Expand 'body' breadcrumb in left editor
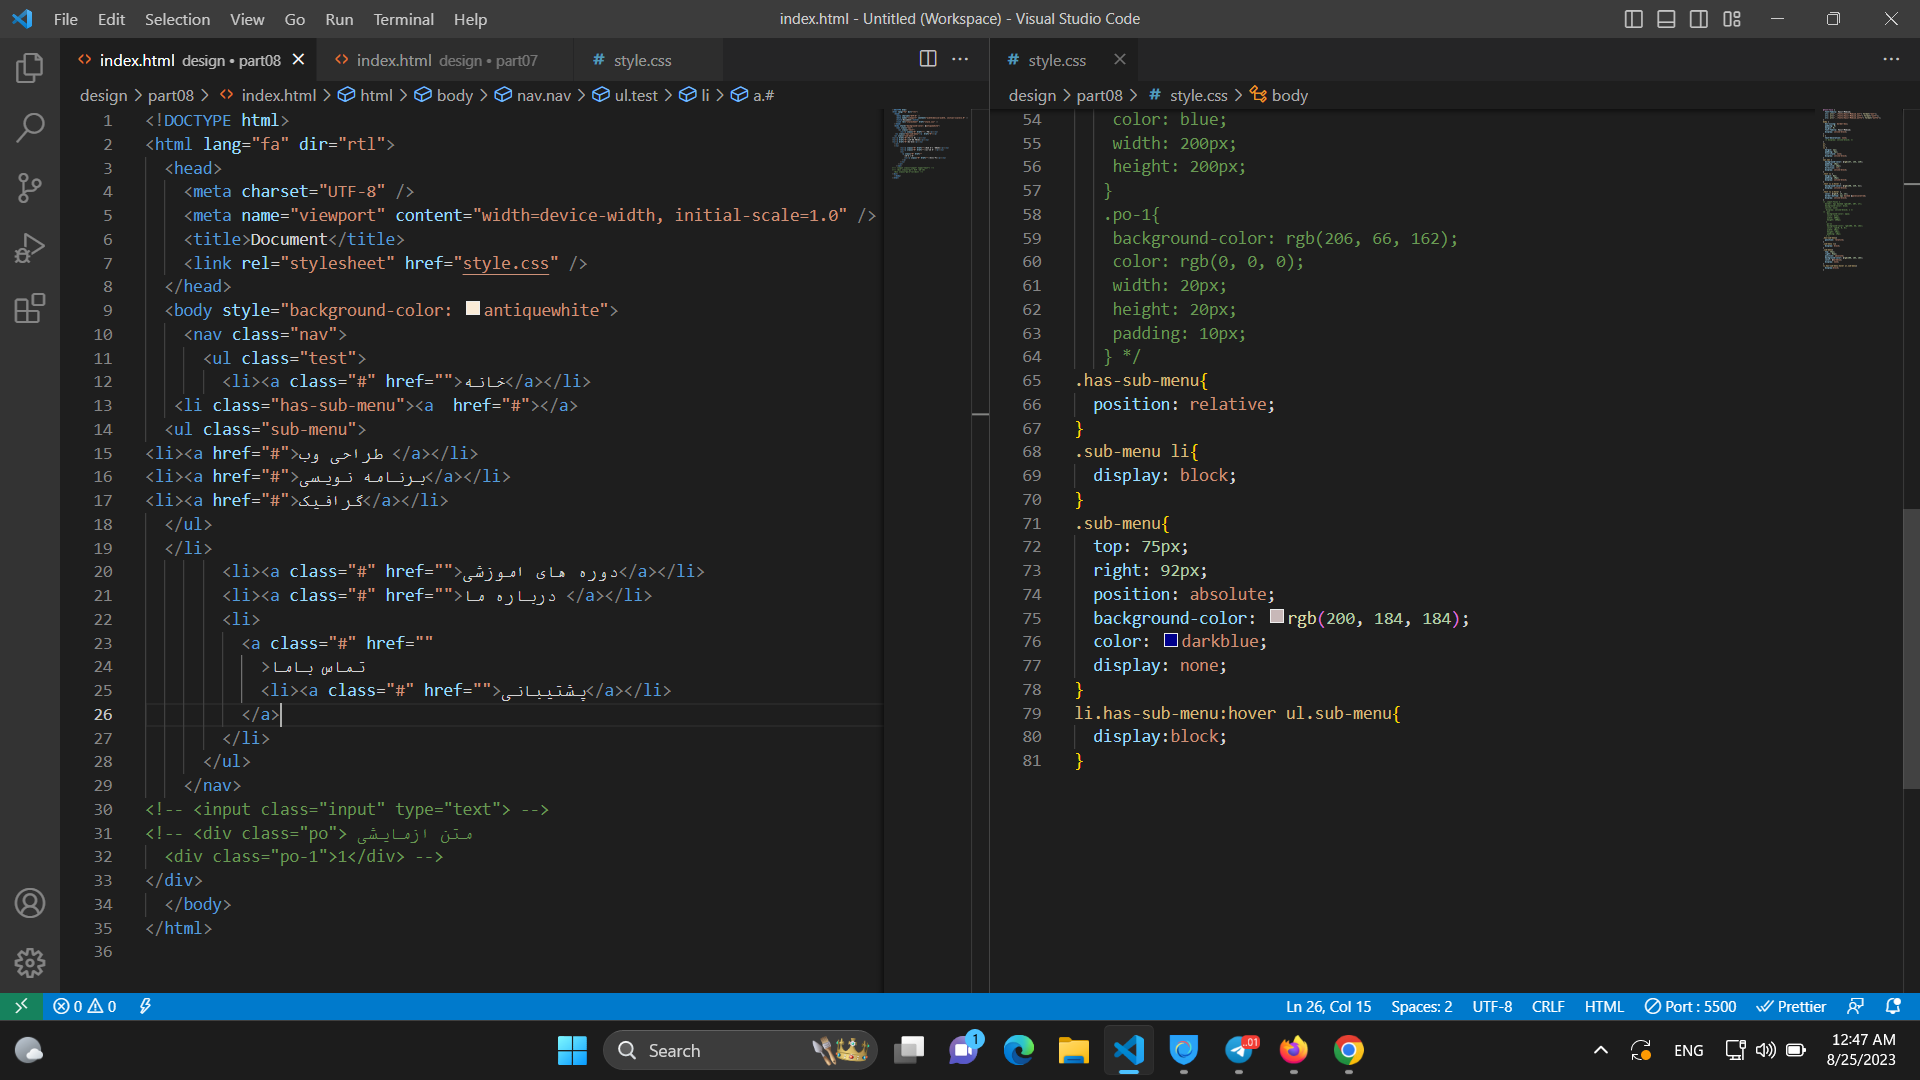The width and height of the screenshot is (1920, 1080). coord(444,95)
